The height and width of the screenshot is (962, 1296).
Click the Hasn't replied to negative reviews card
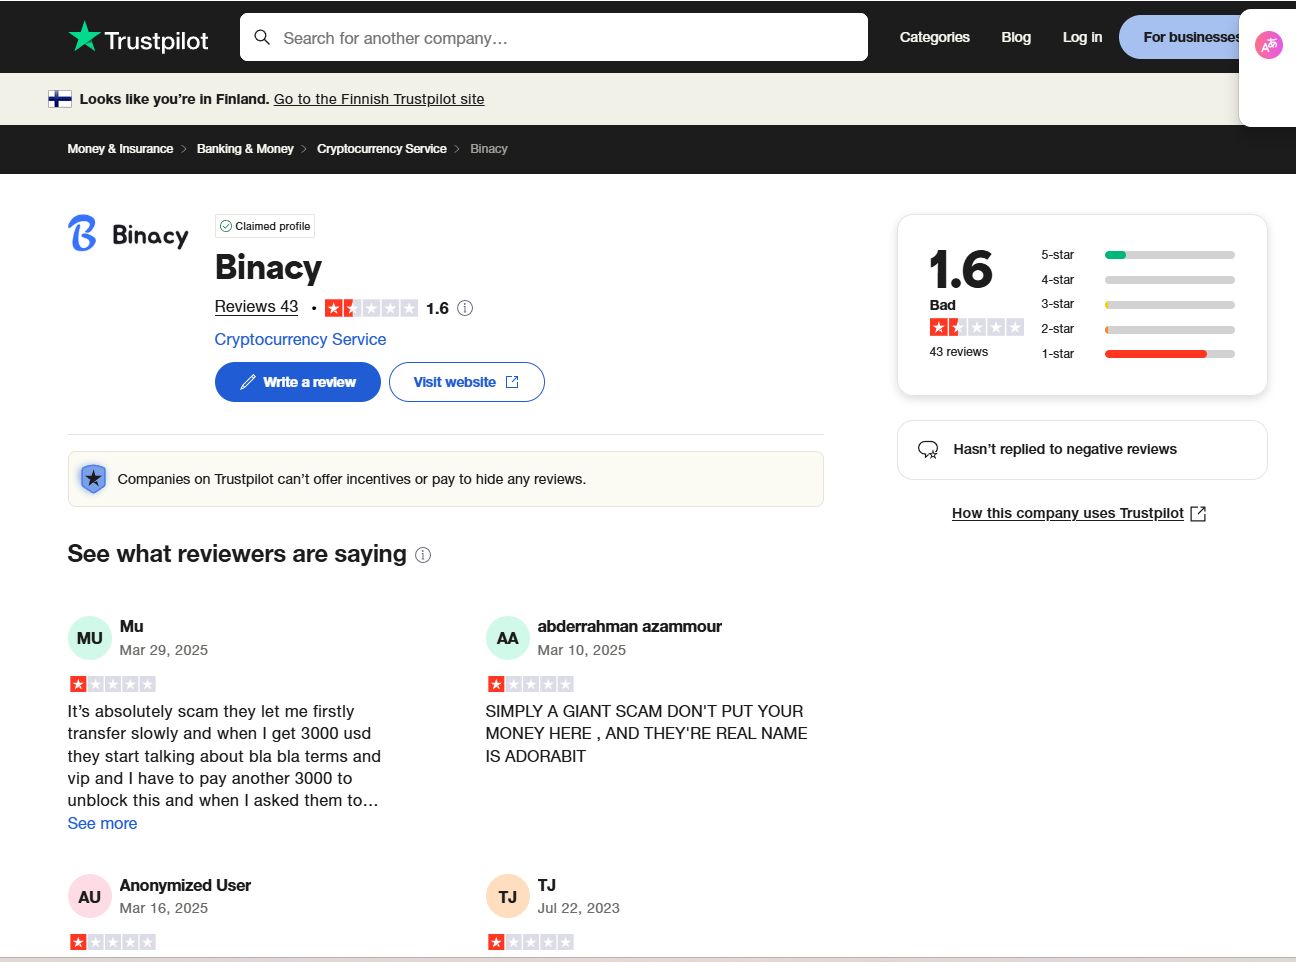(x=1082, y=450)
